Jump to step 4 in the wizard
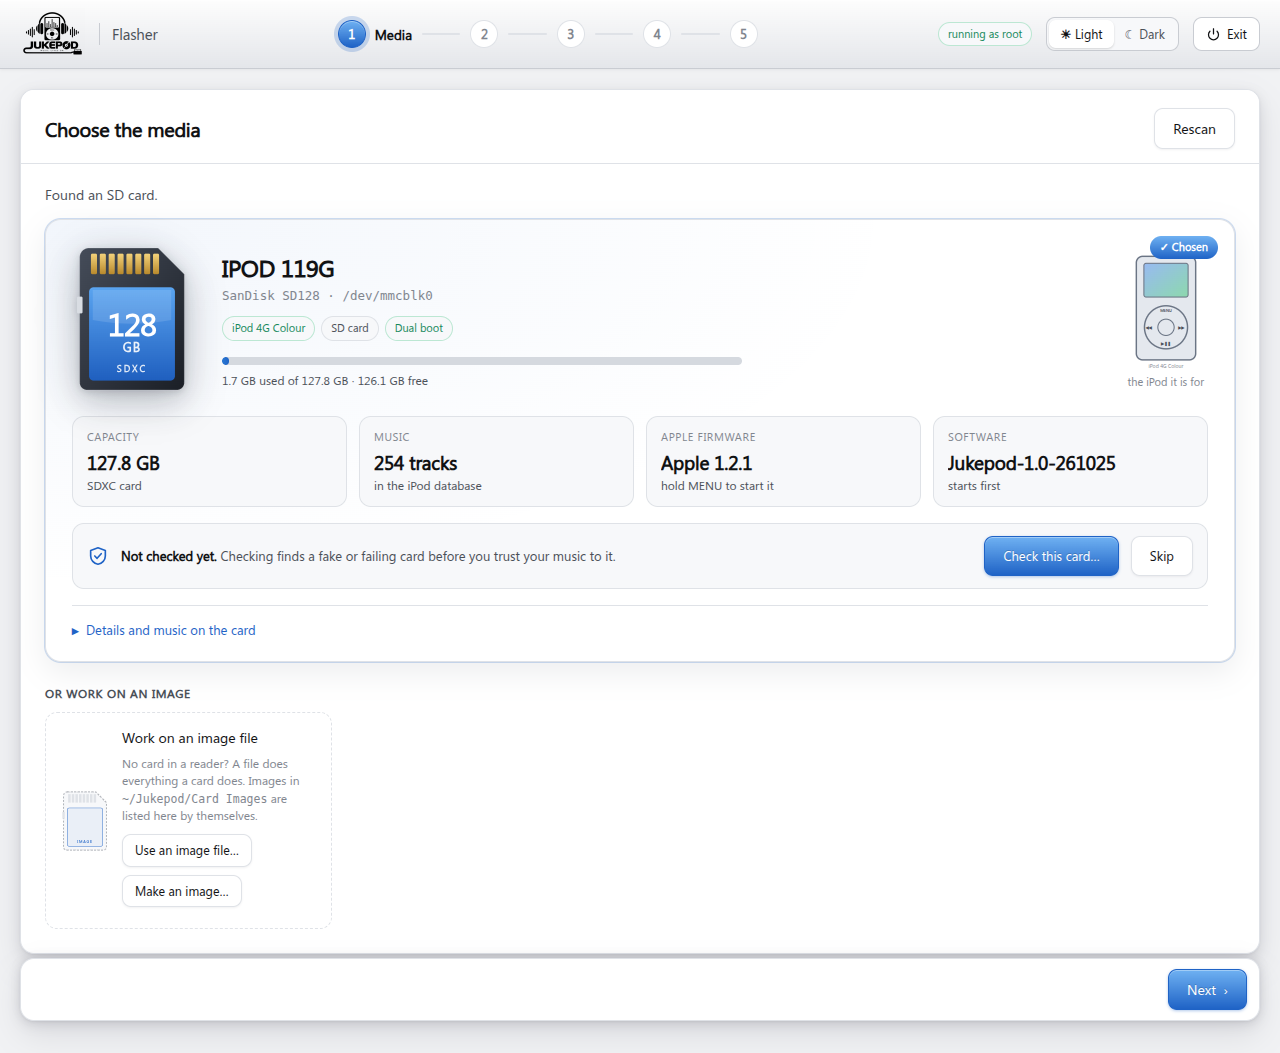 (x=657, y=34)
